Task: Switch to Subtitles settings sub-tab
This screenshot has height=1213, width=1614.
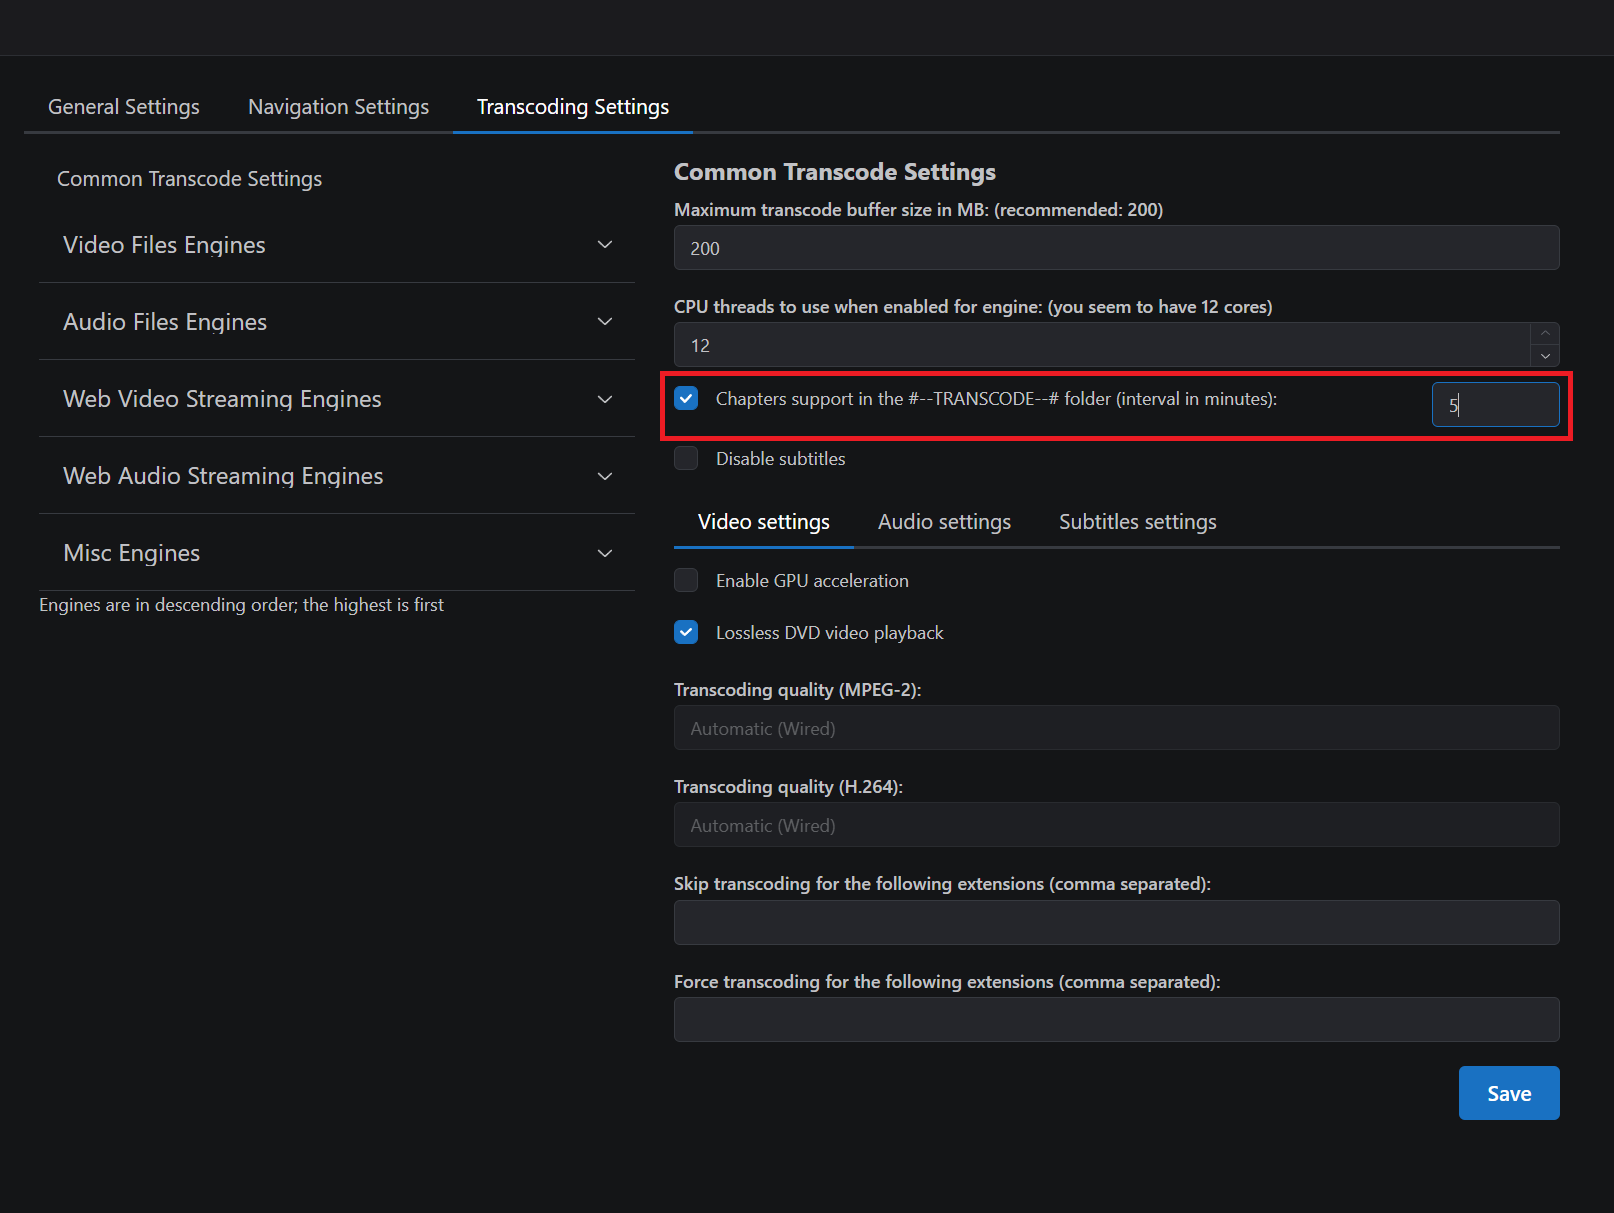Action: click(x=1138, y=522)
